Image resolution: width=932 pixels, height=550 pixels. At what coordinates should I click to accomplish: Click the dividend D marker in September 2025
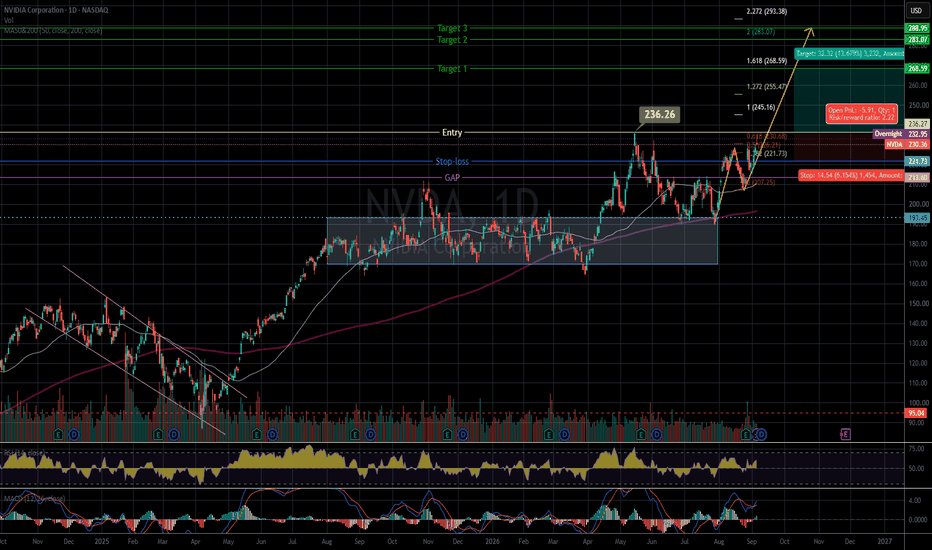click(370, 435)
